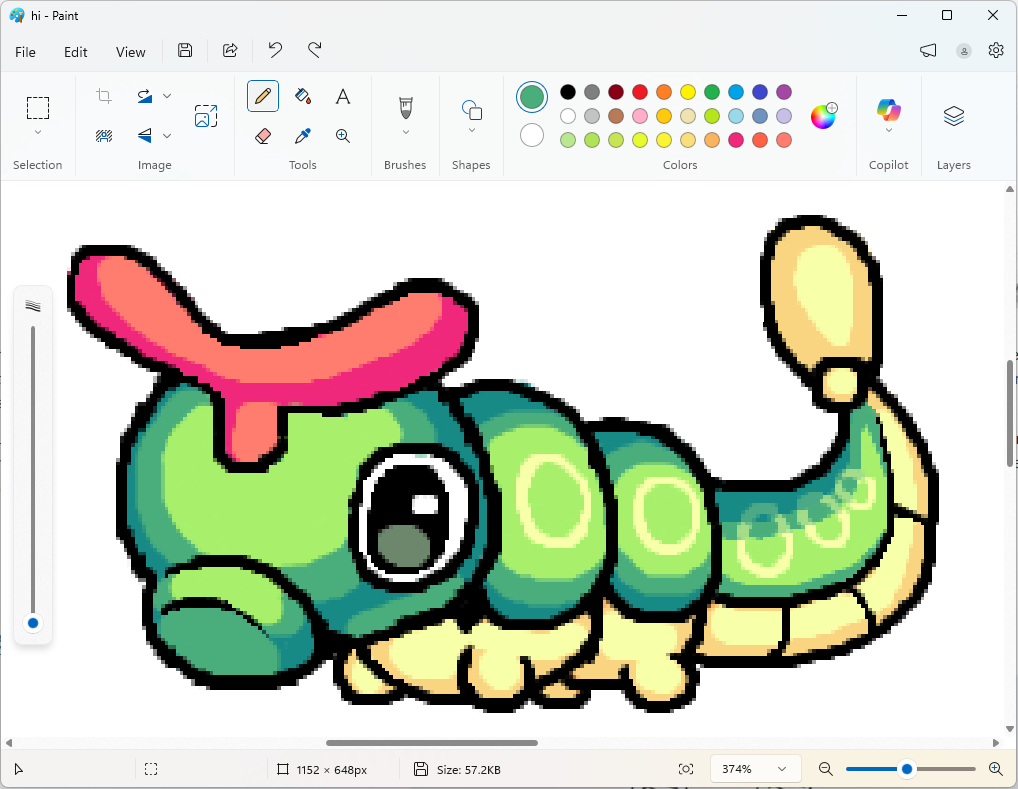Select the Pencil tool
This screenshot has width=1018, height=789.
[263, 96]
